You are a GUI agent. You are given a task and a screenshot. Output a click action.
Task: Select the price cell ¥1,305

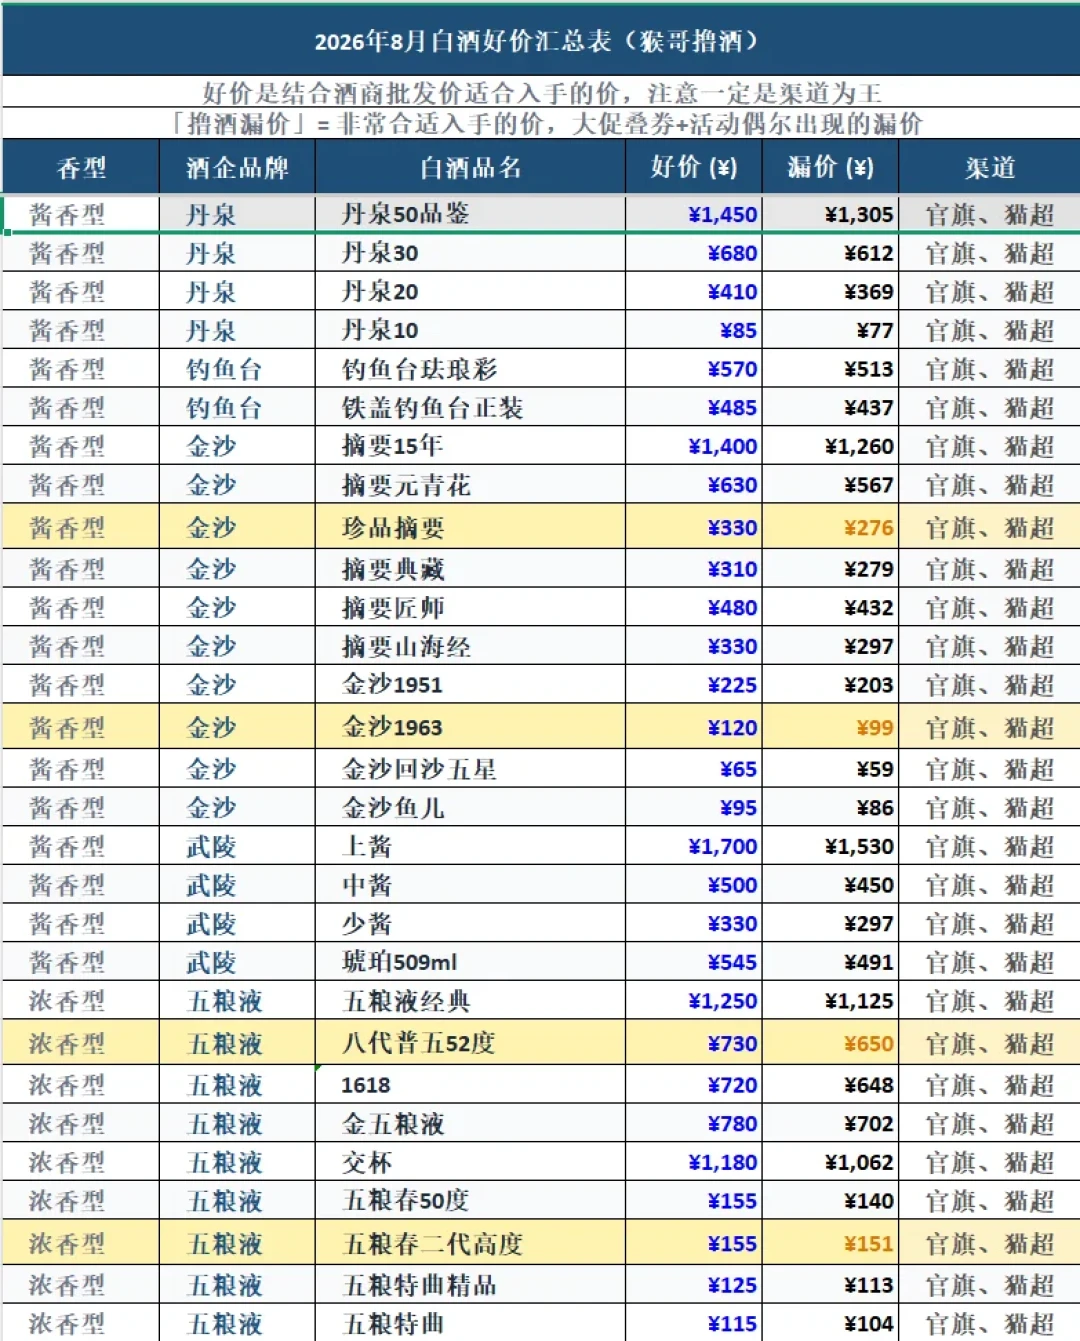pos(830,214)
